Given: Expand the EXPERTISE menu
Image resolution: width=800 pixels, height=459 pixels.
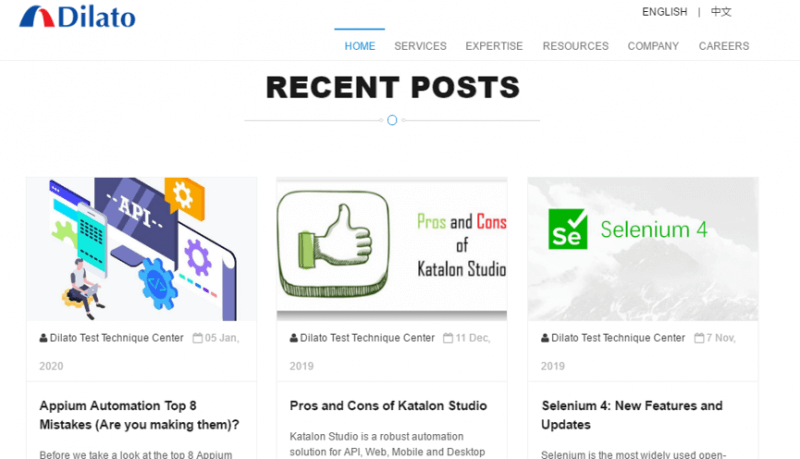Looking at the screenshot, I should pyautogui.click(x=494, y=46).
